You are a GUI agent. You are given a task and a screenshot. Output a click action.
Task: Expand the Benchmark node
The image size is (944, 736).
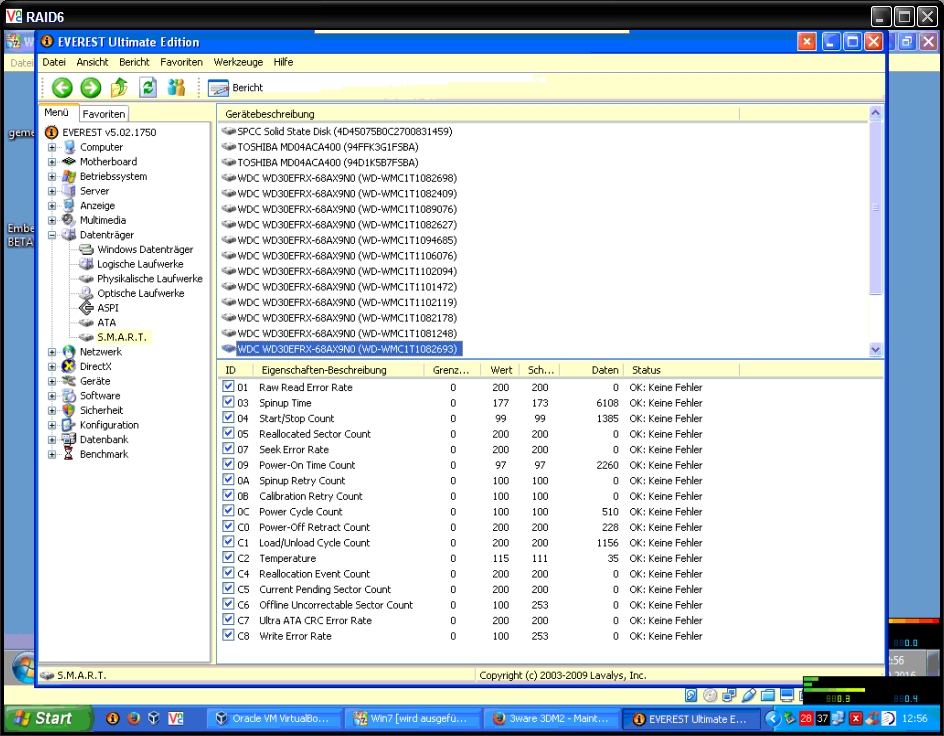[52, 454]
